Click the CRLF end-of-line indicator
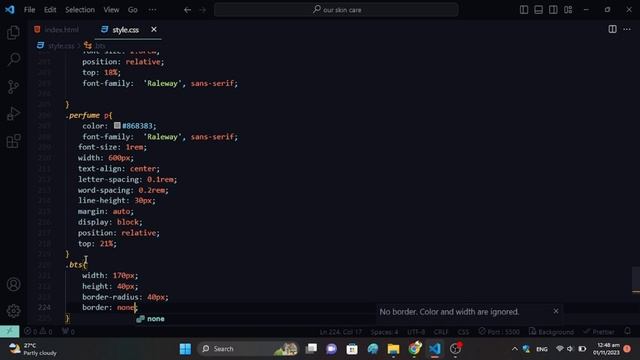The height and width of the screenshot is (360, 640). (441, 332)
